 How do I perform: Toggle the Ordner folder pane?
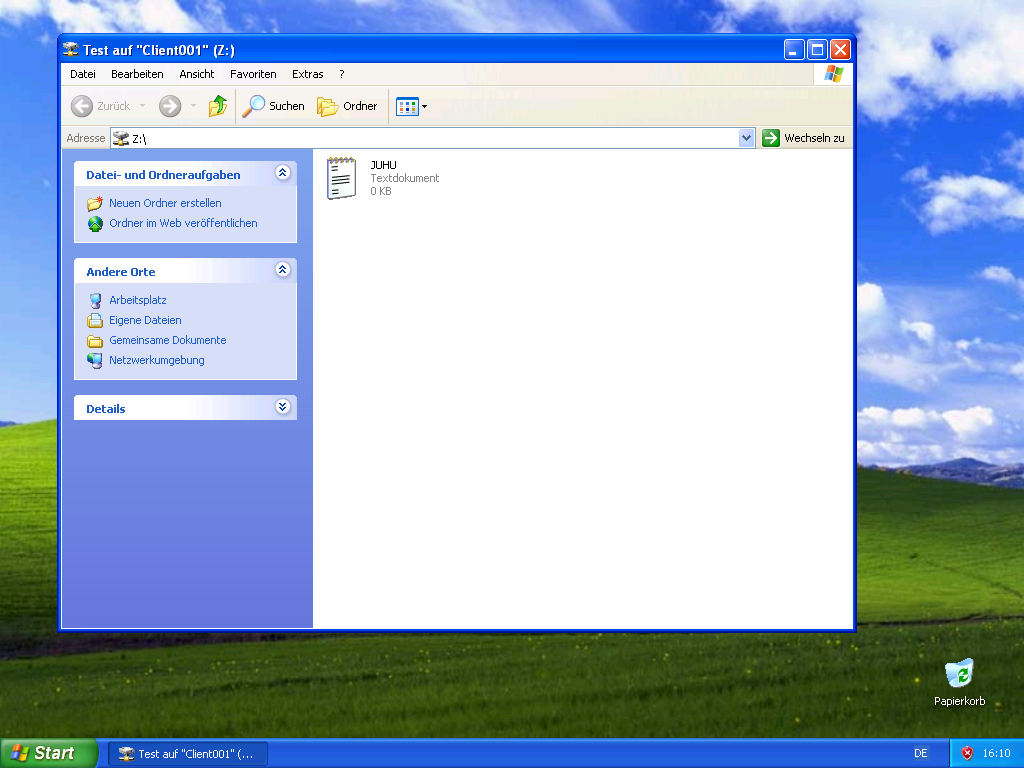[347, 106]
